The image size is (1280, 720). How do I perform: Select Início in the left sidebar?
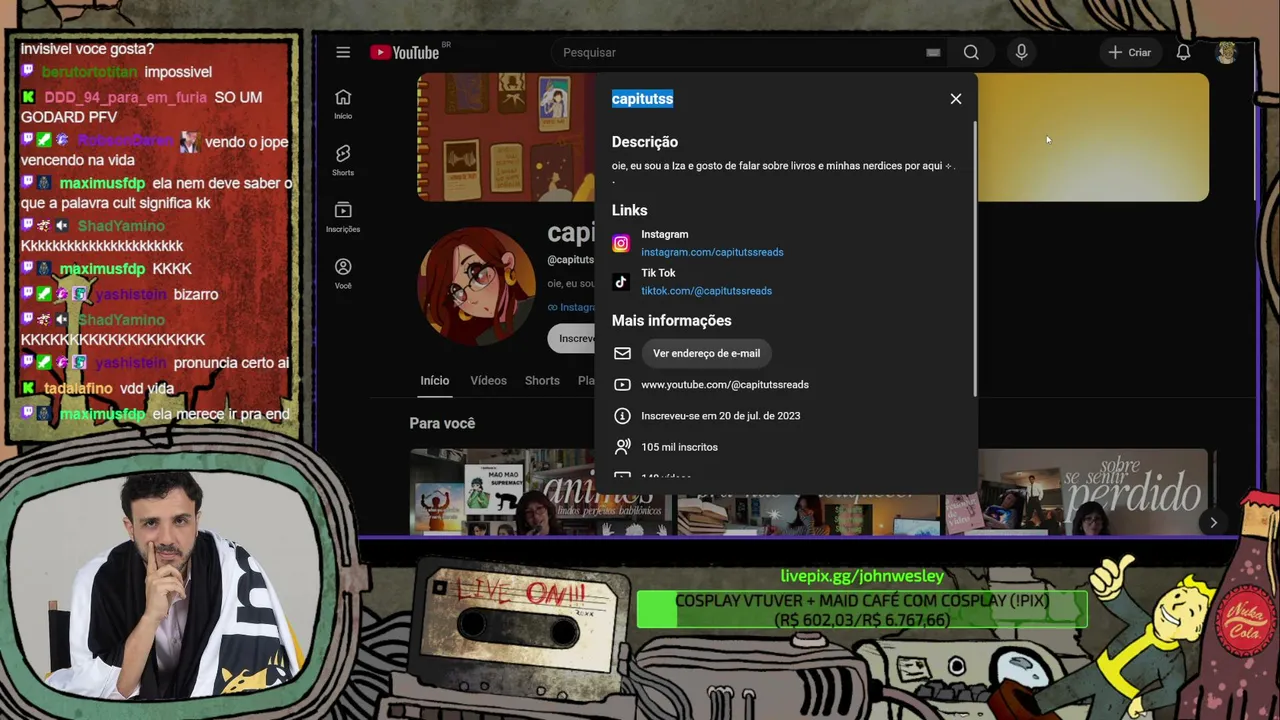point(343,103)
